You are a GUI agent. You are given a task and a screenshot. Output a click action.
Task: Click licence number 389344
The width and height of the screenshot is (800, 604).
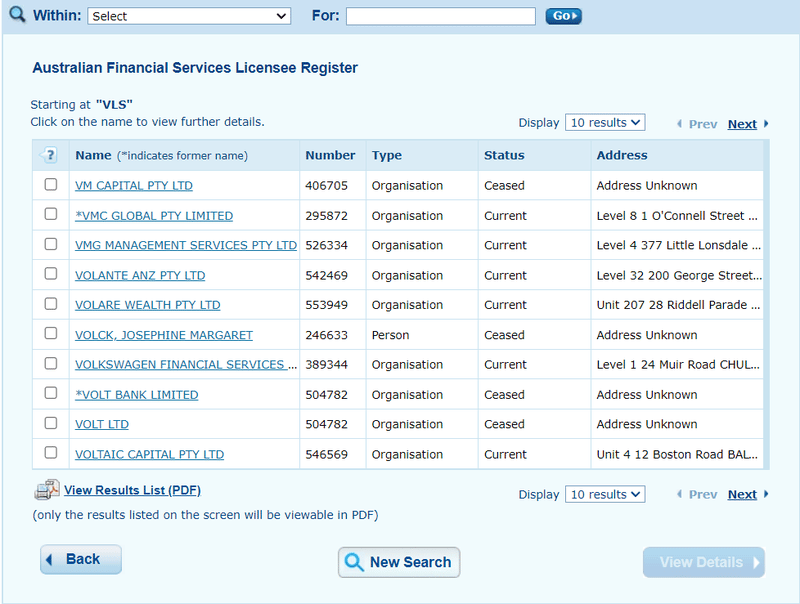point(327,365)
